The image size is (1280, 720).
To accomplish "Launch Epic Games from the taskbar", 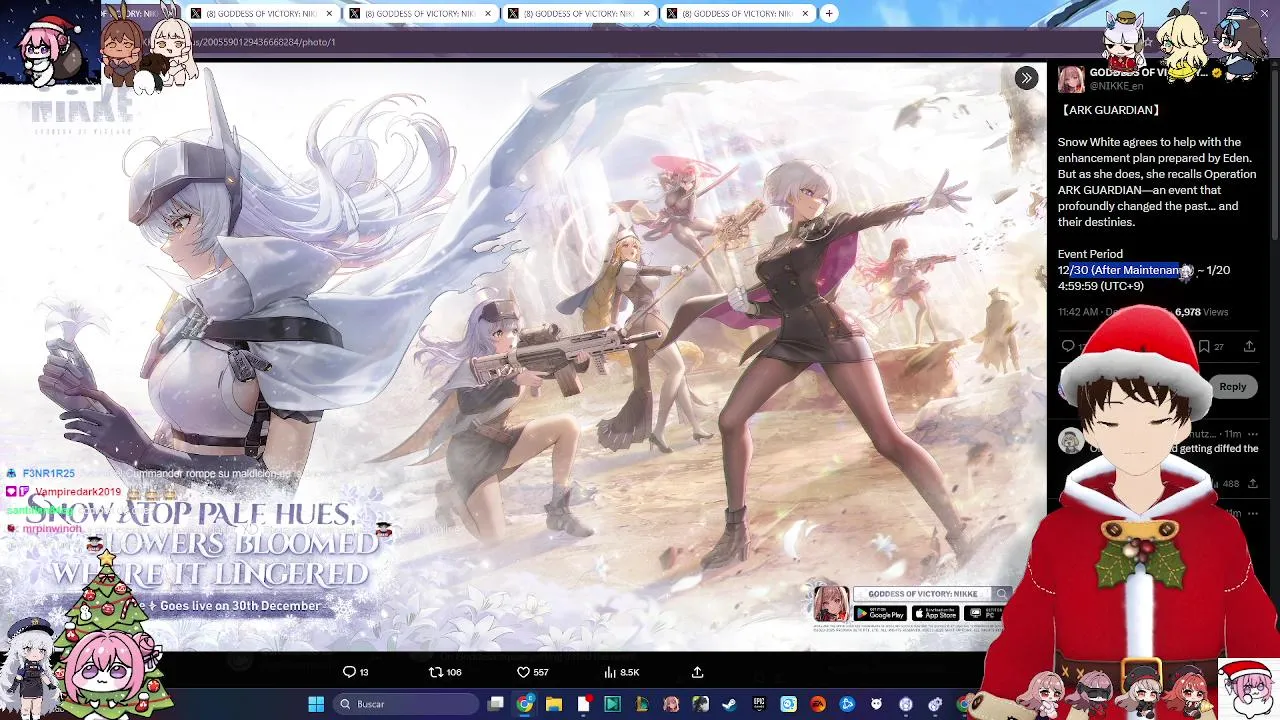I will (x=759, y=704).
